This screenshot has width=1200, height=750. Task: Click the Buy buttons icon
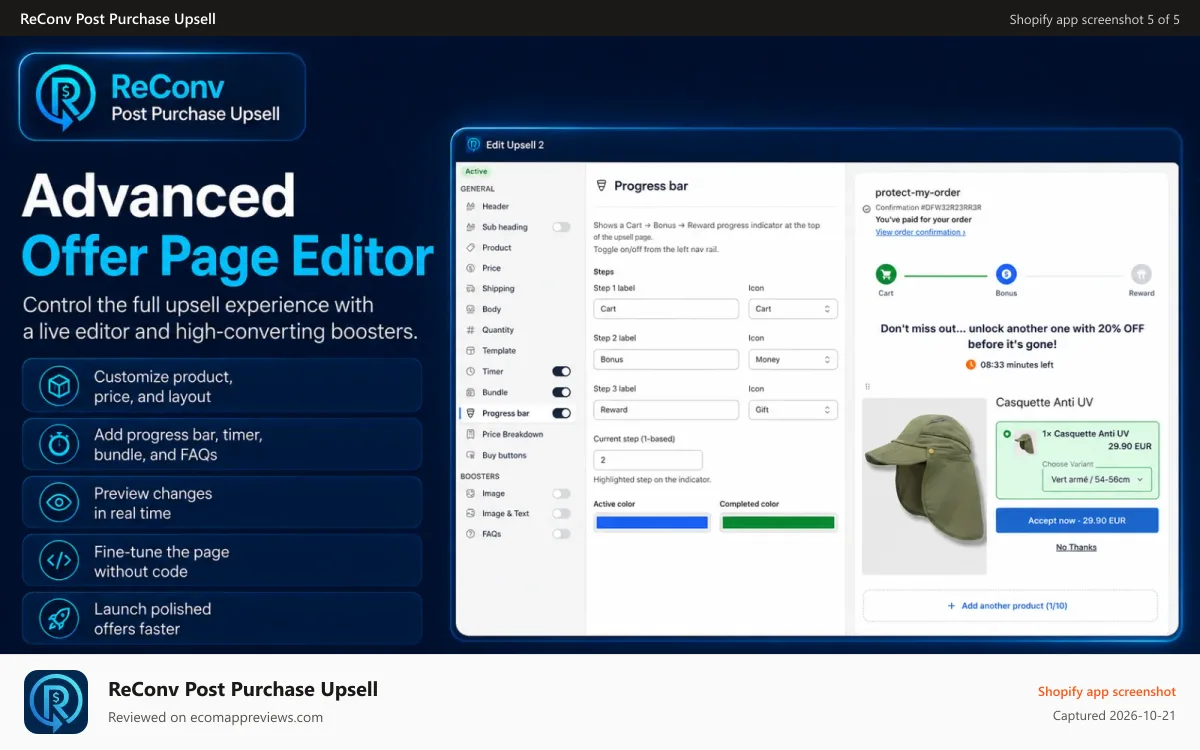[470, 455]
